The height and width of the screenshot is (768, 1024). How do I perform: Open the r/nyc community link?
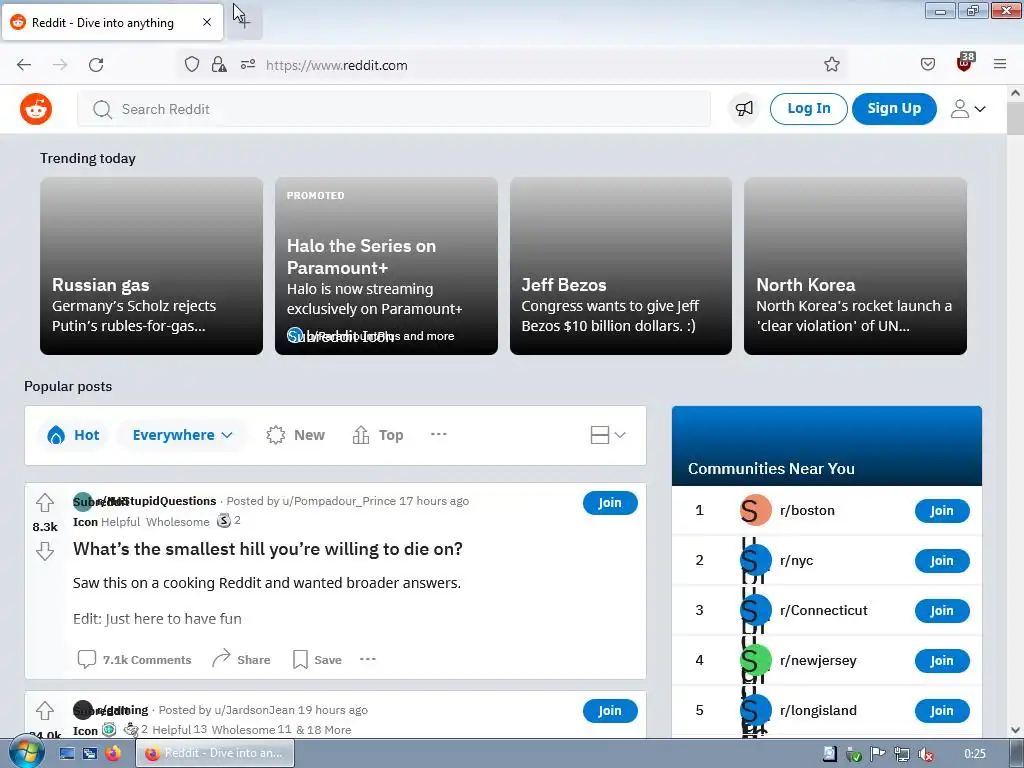click(x=796, y=560)
